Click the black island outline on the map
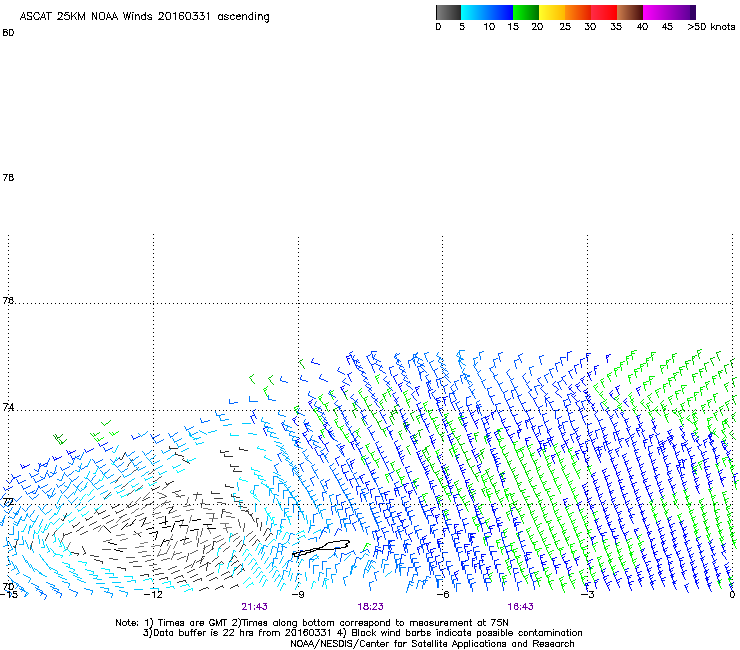 (x=321, y=548)
